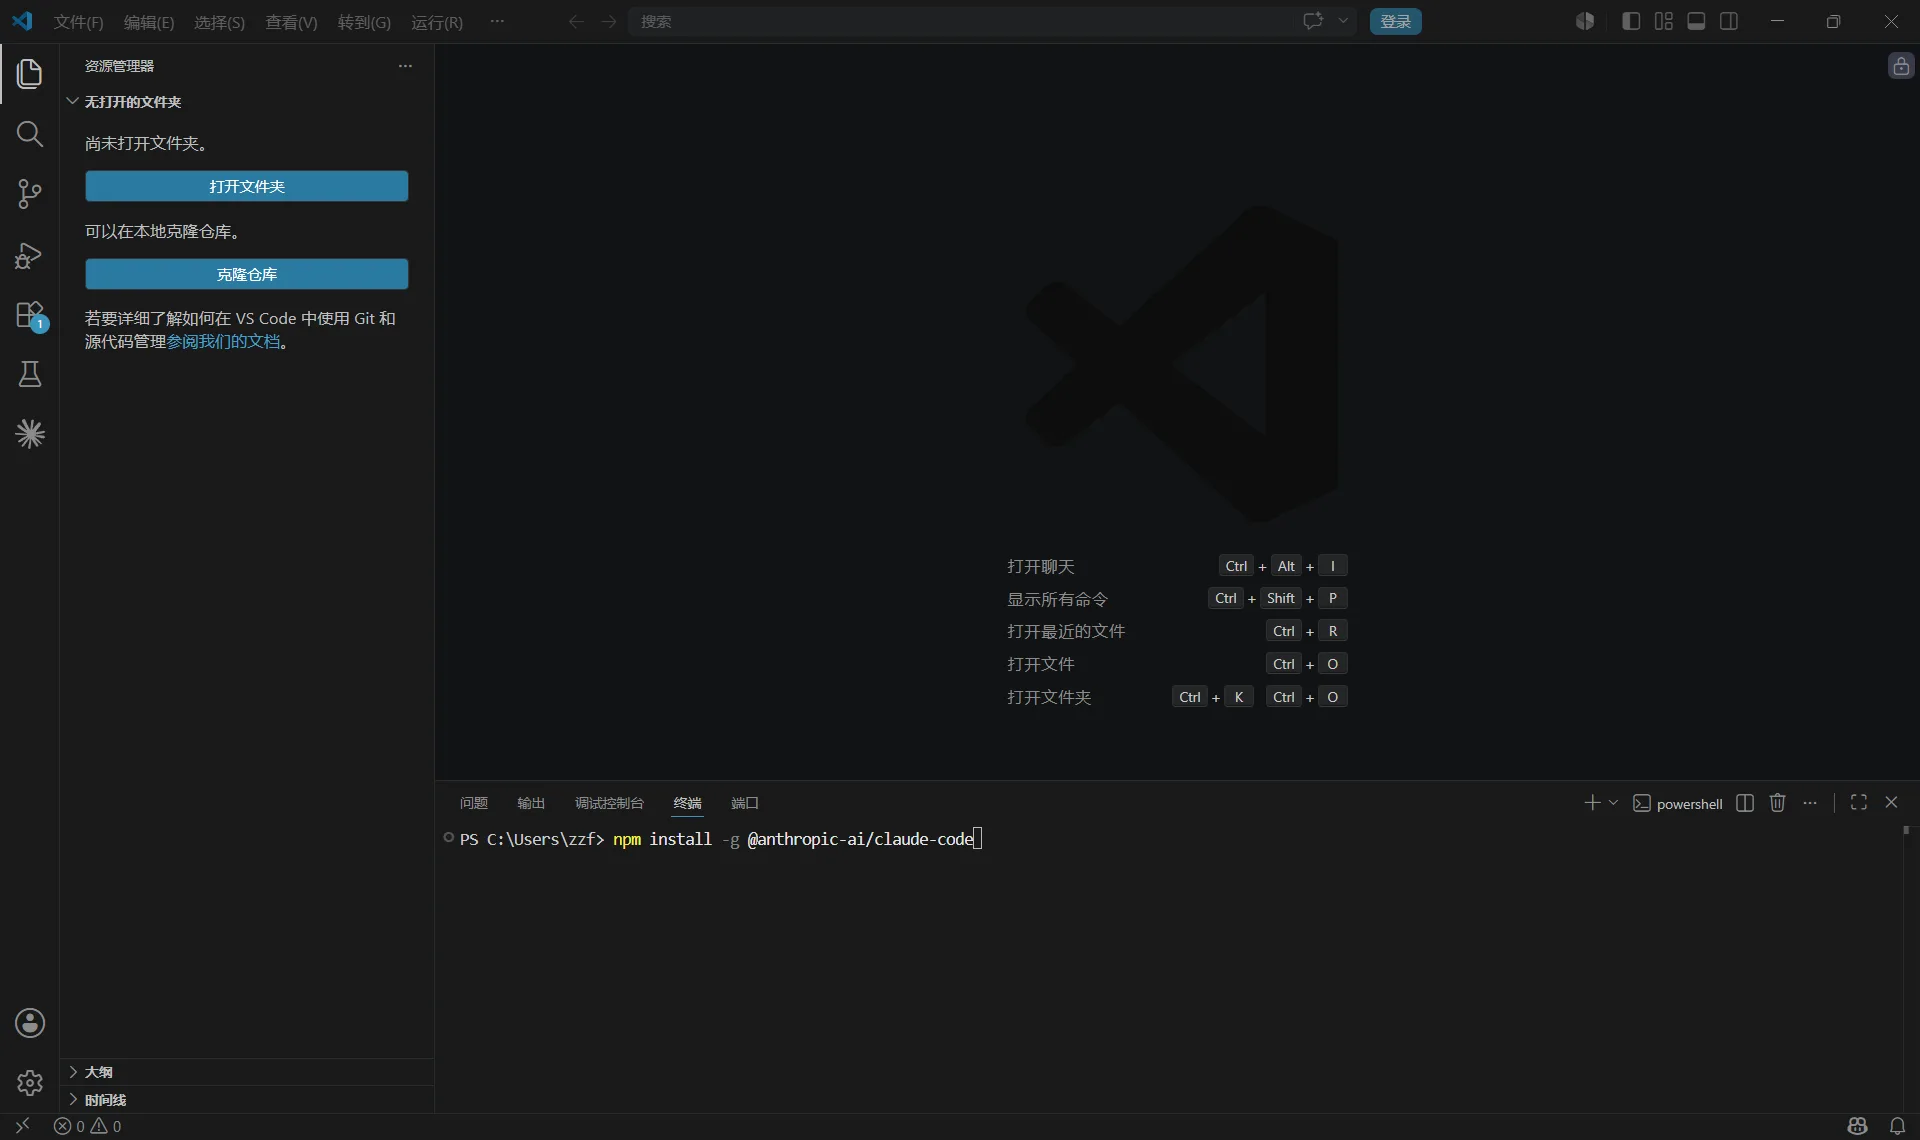The width and height of the screenshot is (1920, 1140).
Task: Open the notifications bell
Action: point(1897,1126)
